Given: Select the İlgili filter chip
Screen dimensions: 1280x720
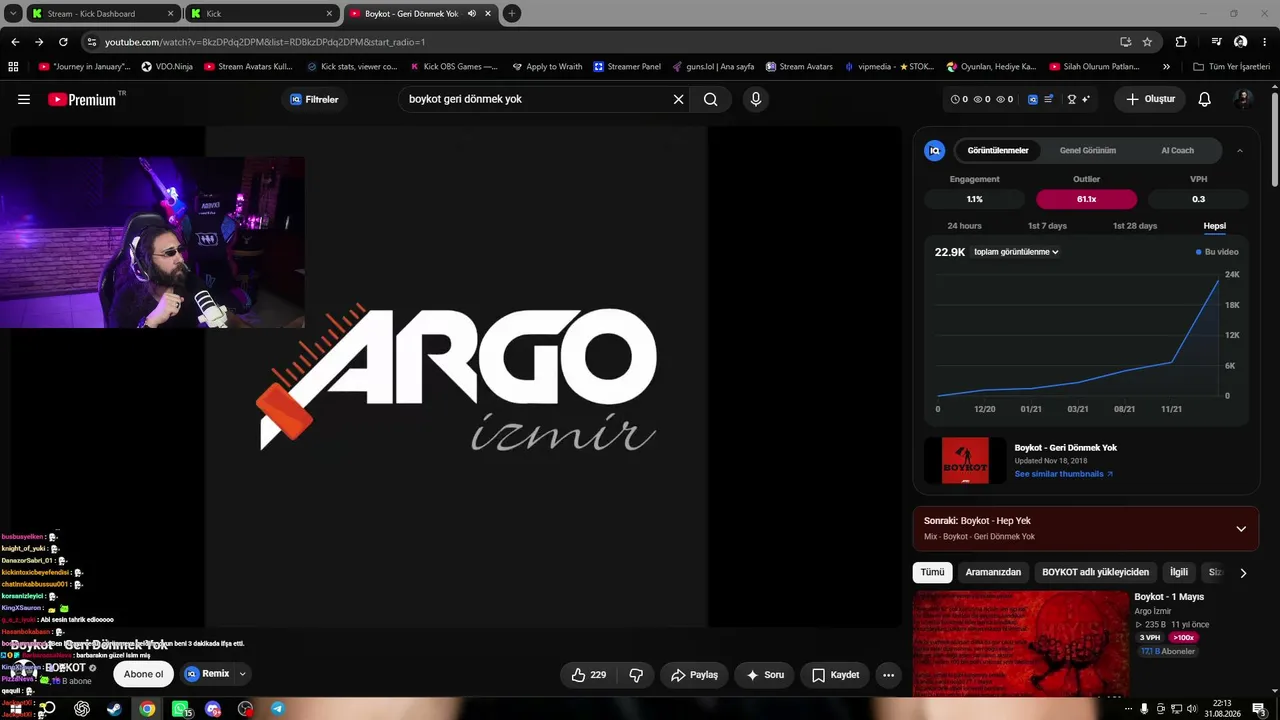Looking at the screenshot, I should click(x=1179, y=573).
